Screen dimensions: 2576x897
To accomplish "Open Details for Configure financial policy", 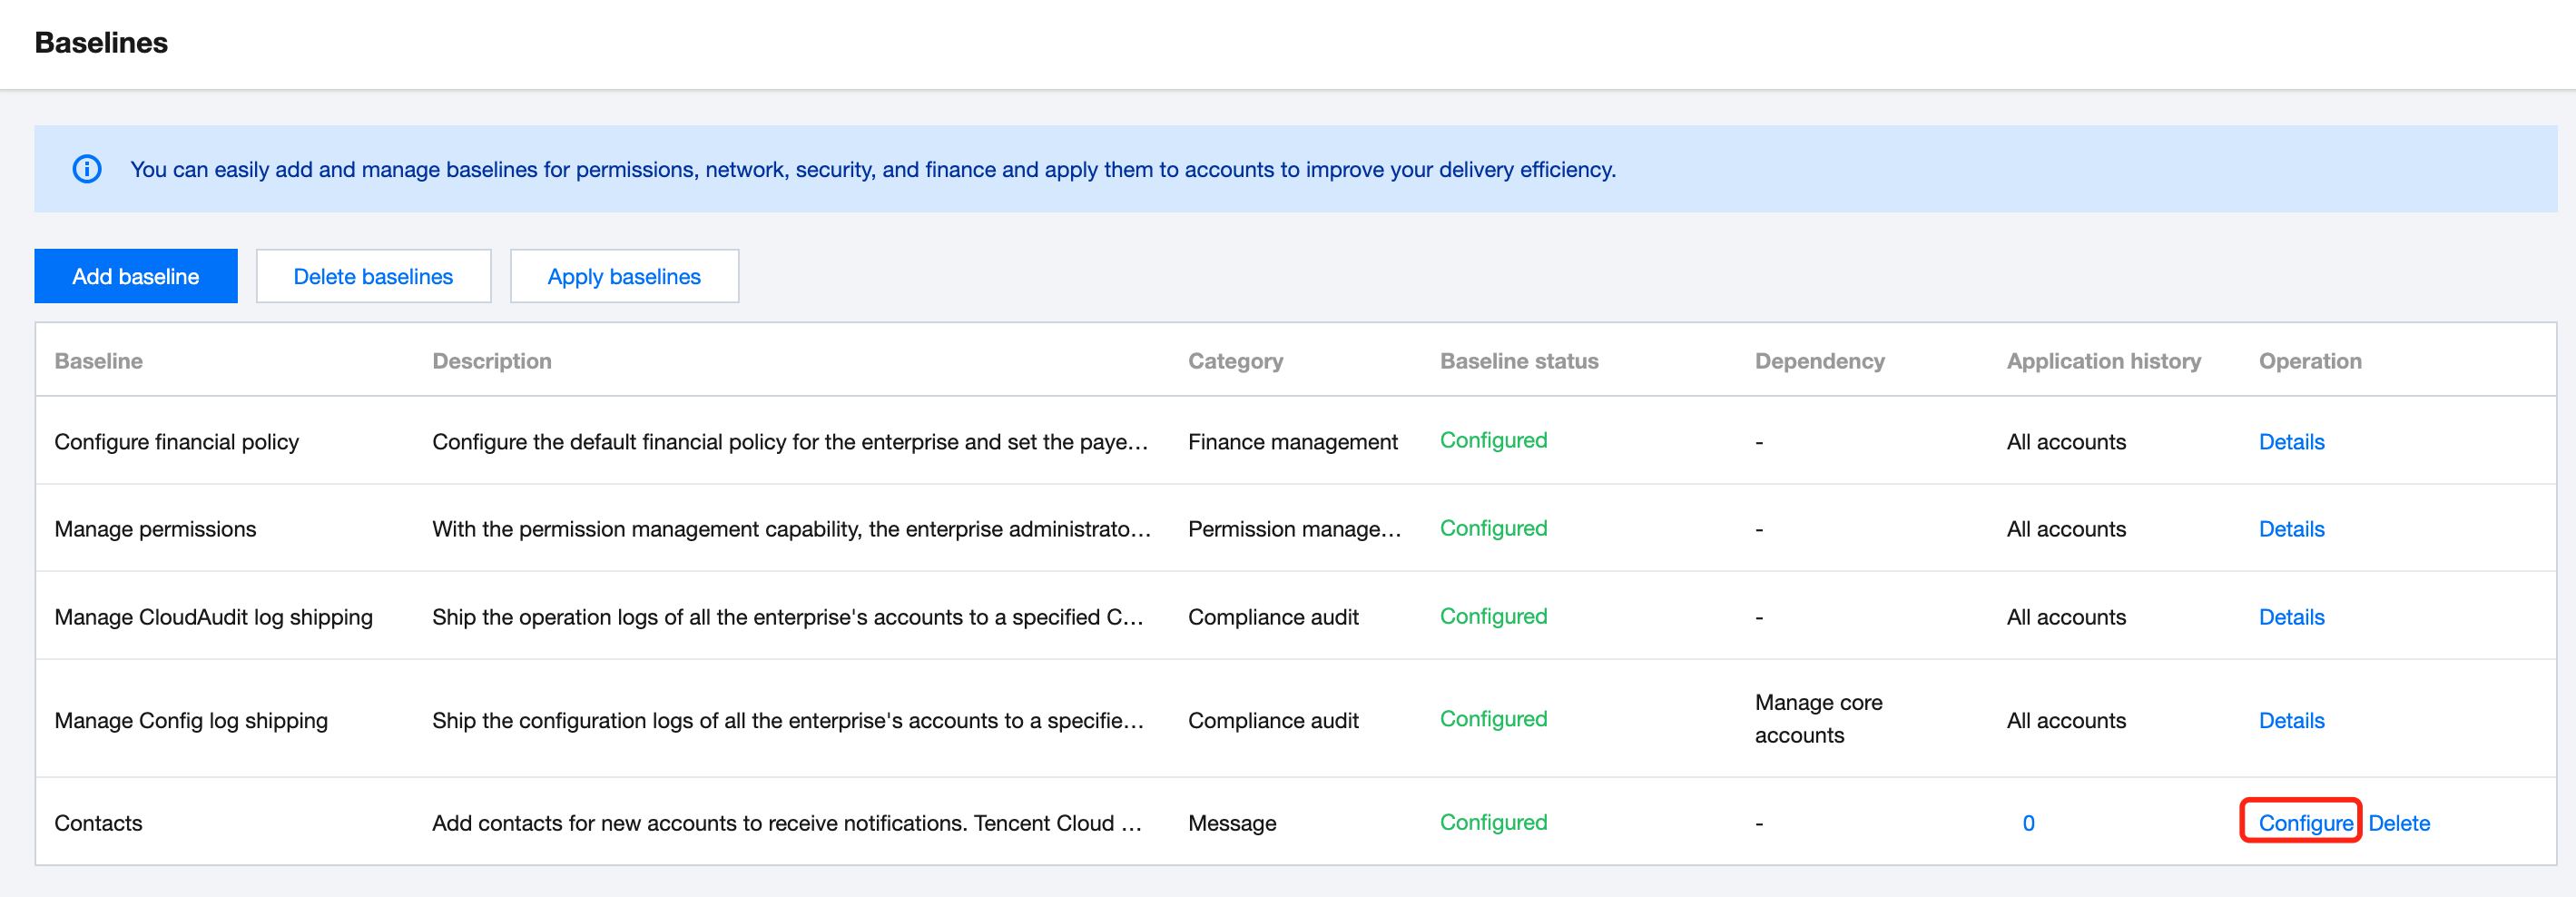I will click(2291, 441).
